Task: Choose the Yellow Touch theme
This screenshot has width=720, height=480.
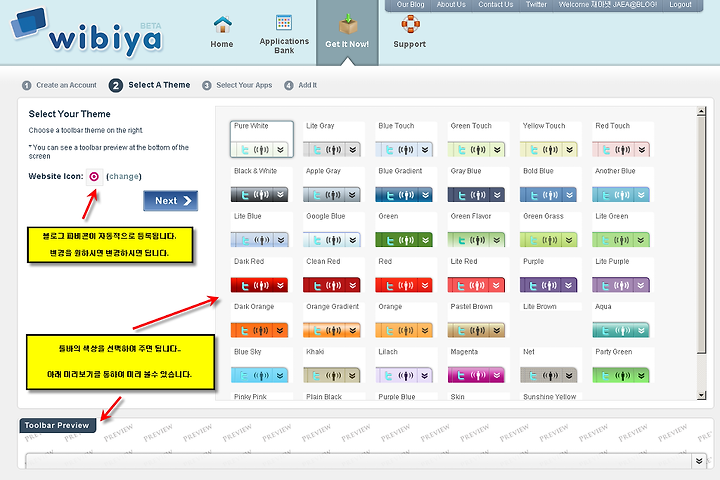Action: click(551, 139)
